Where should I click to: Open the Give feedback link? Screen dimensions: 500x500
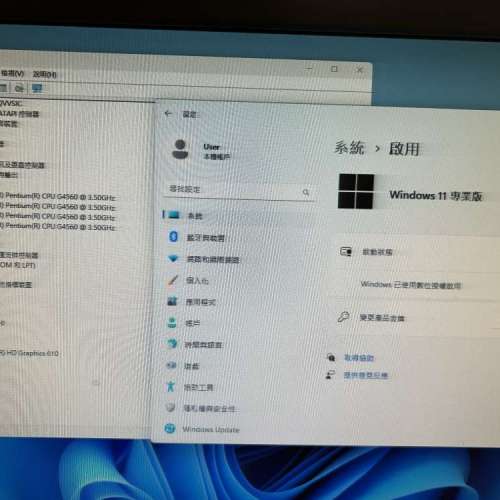(366, 375)
